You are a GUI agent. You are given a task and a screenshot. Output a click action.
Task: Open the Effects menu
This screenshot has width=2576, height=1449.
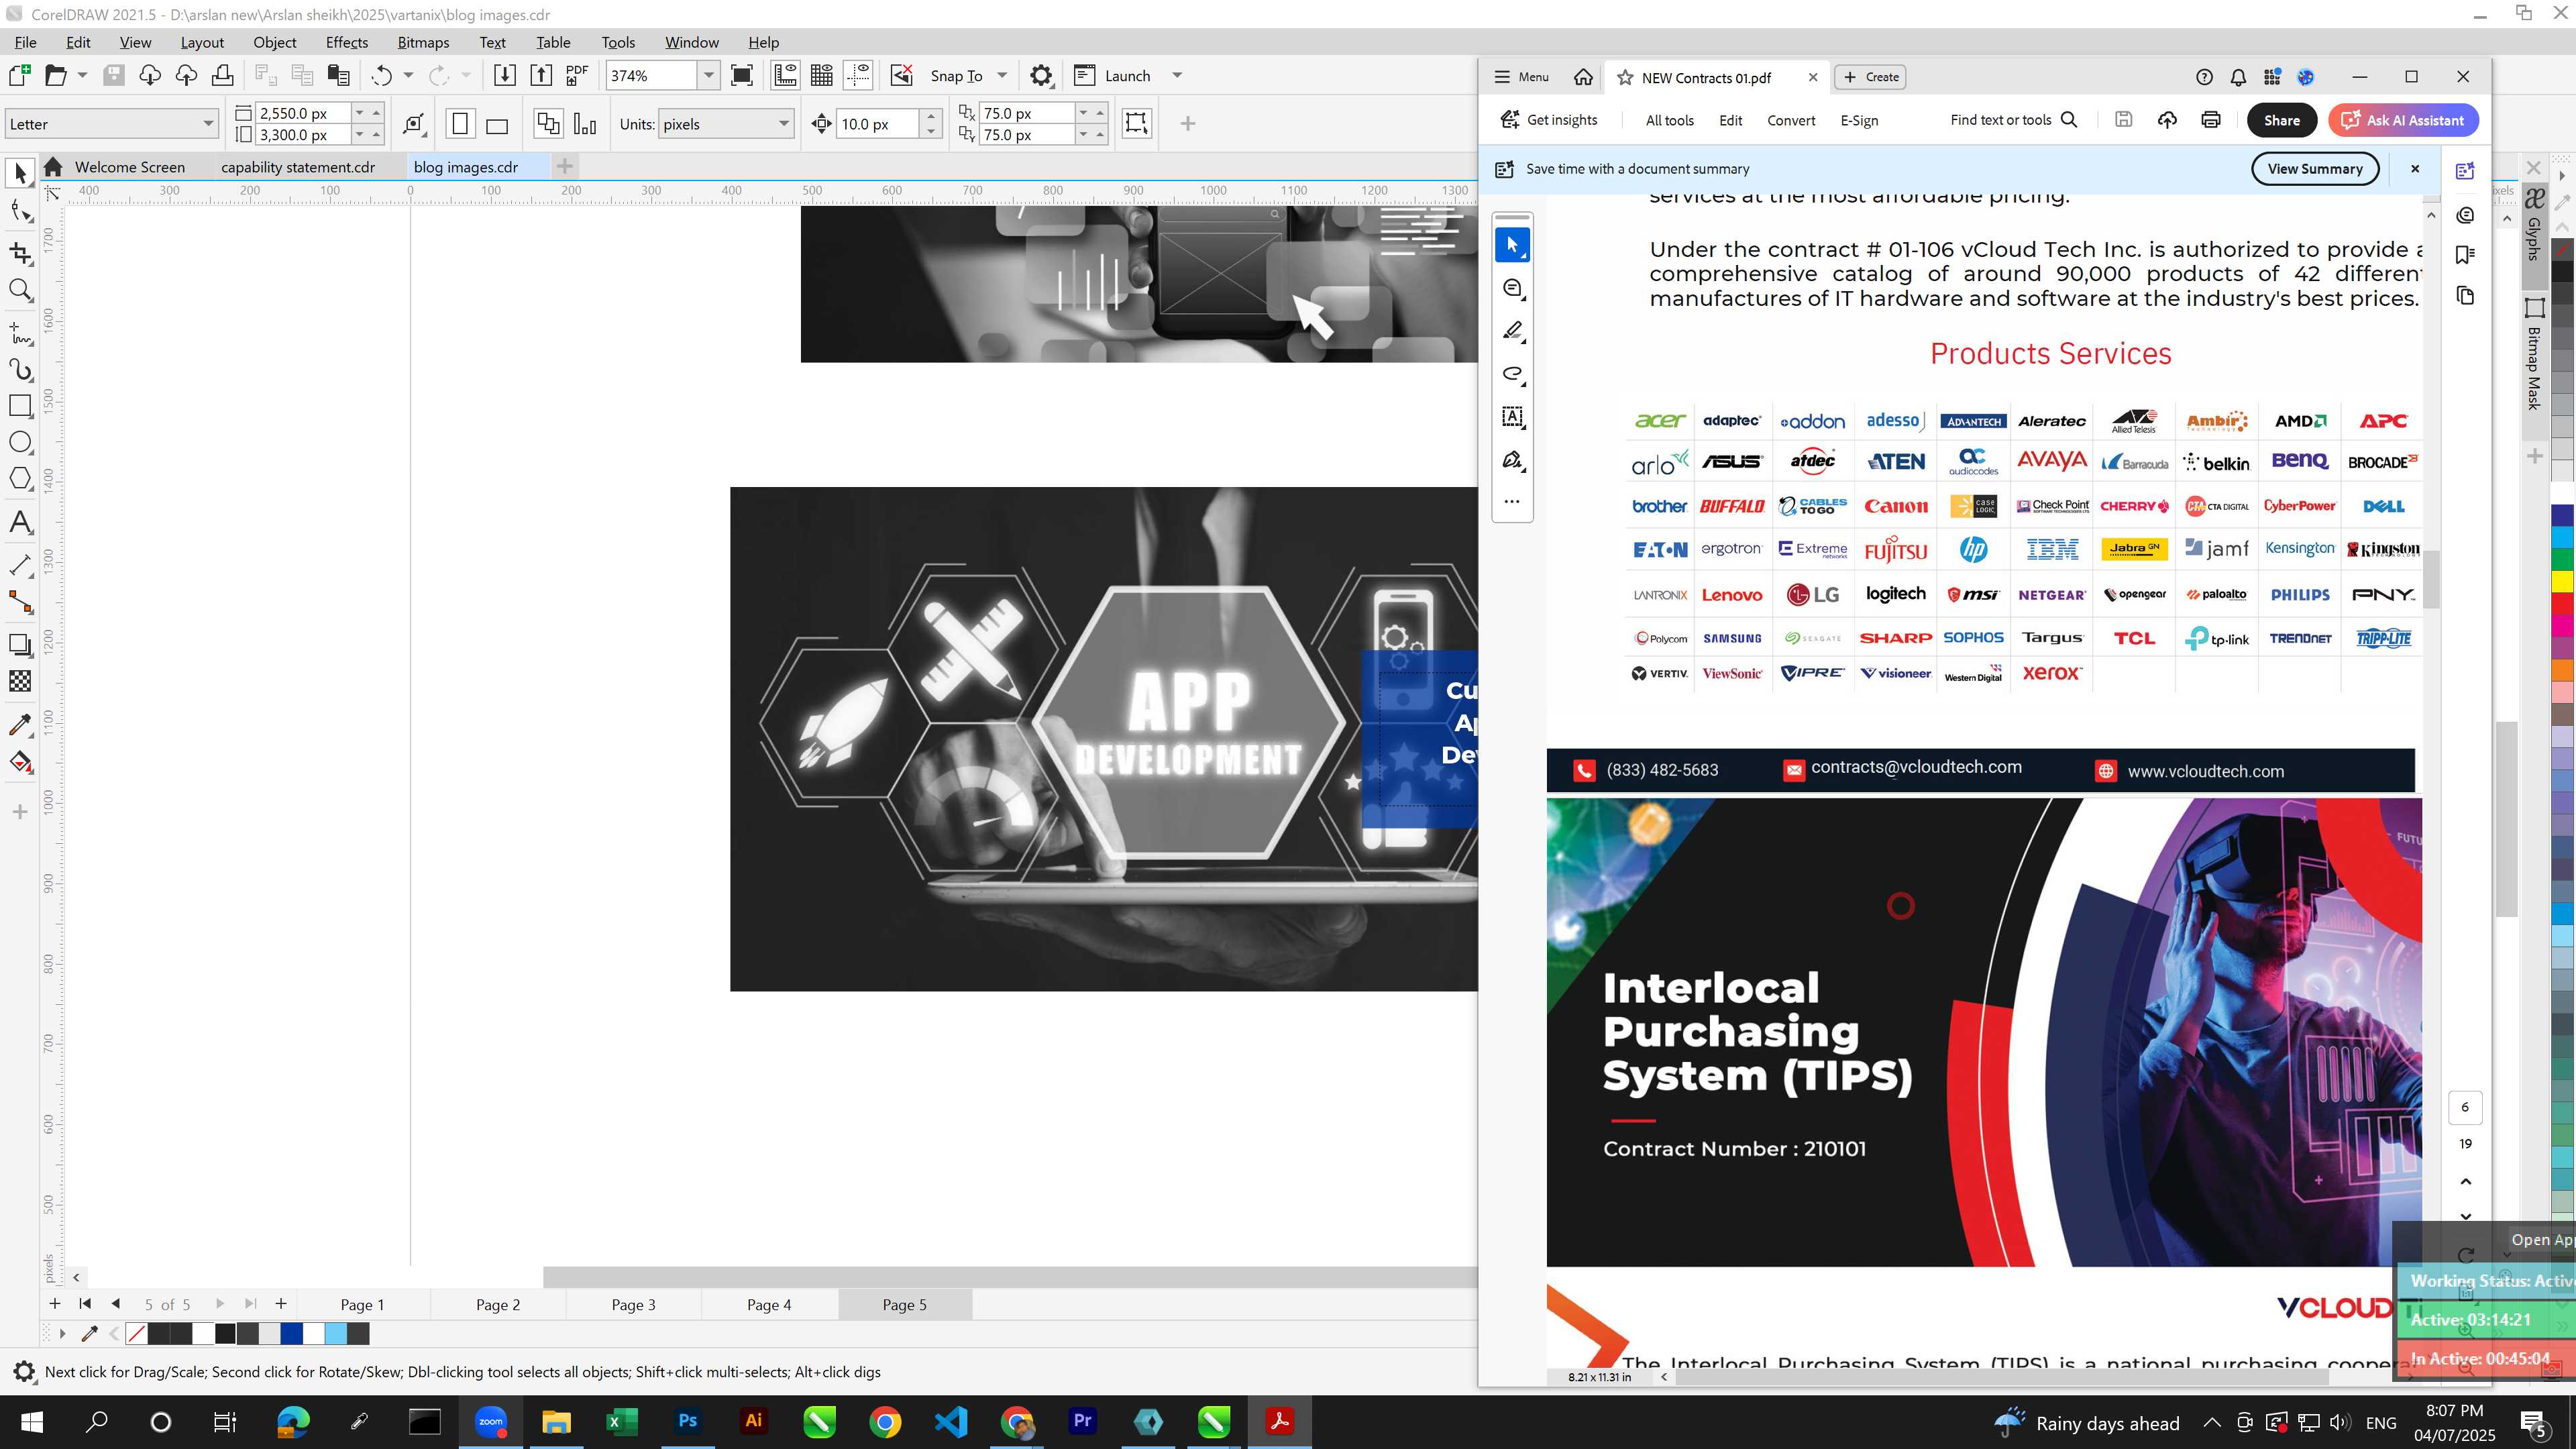(x=347, y=42)
